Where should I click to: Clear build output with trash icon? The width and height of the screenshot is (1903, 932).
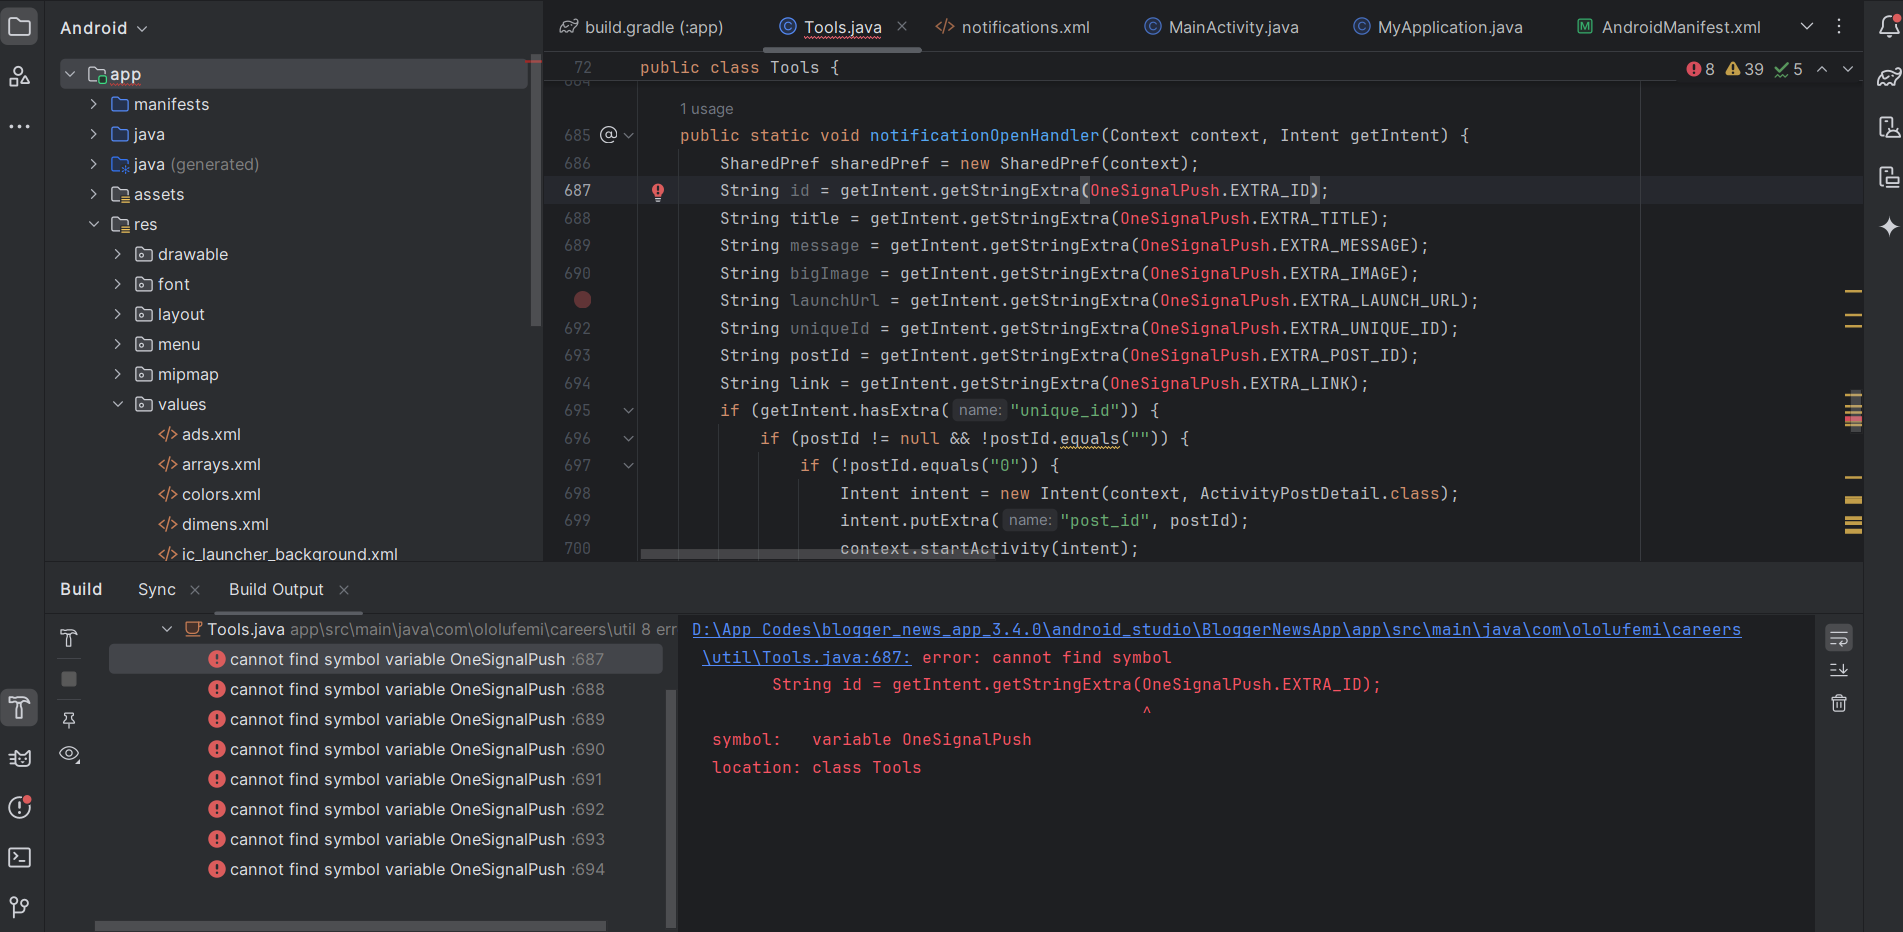click(1839, 704)
